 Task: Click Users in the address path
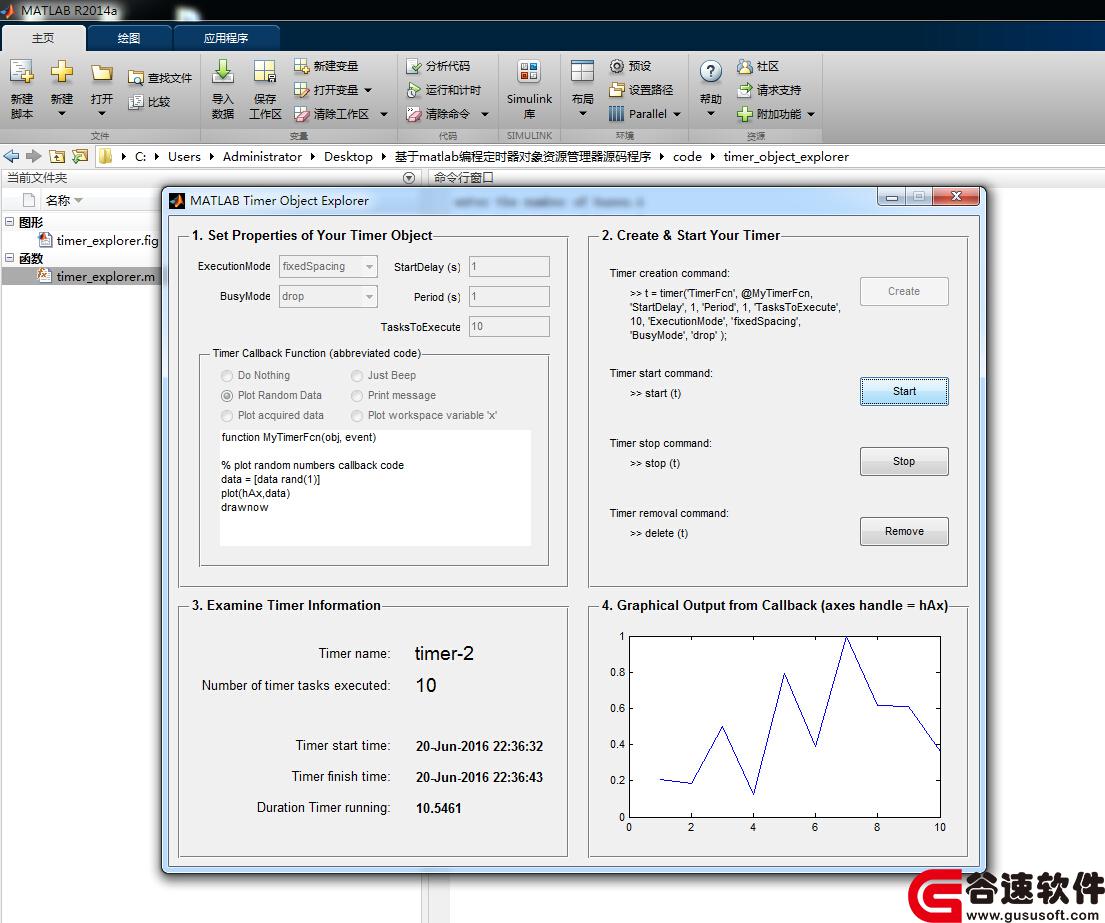(184, 156)
